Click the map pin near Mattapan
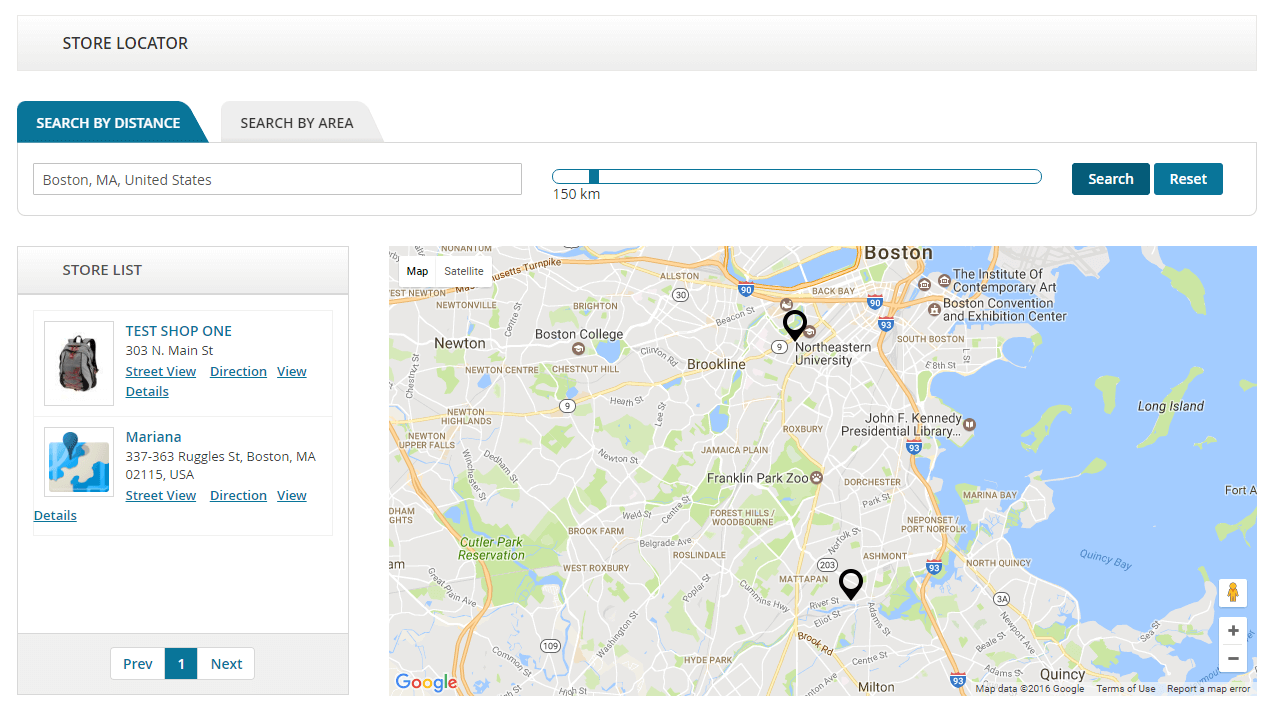This screenshot has width=1279, height=726. point(850,583)
